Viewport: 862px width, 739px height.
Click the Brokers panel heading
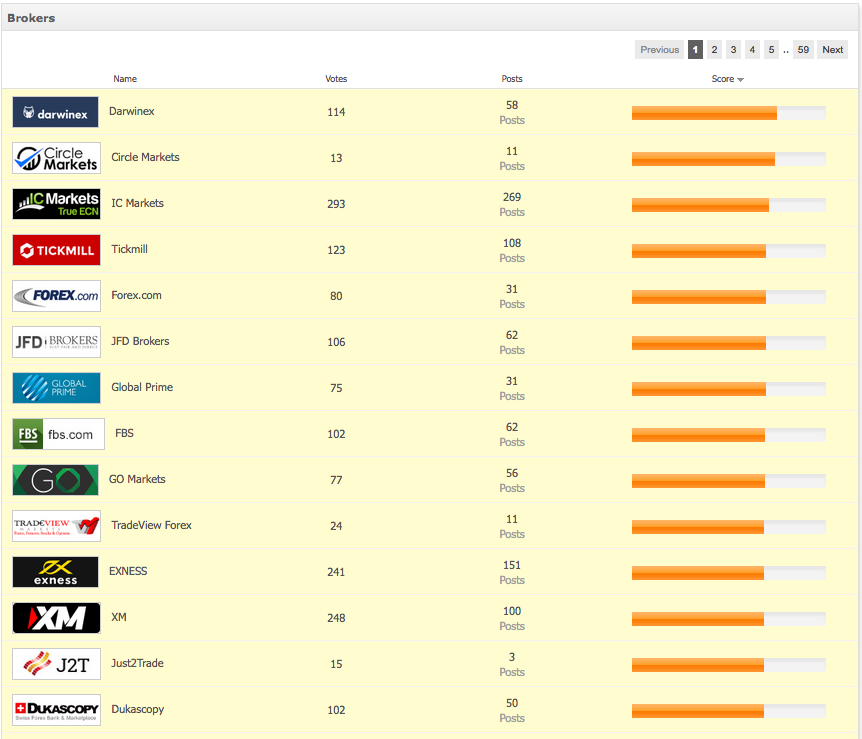(31, 18)
